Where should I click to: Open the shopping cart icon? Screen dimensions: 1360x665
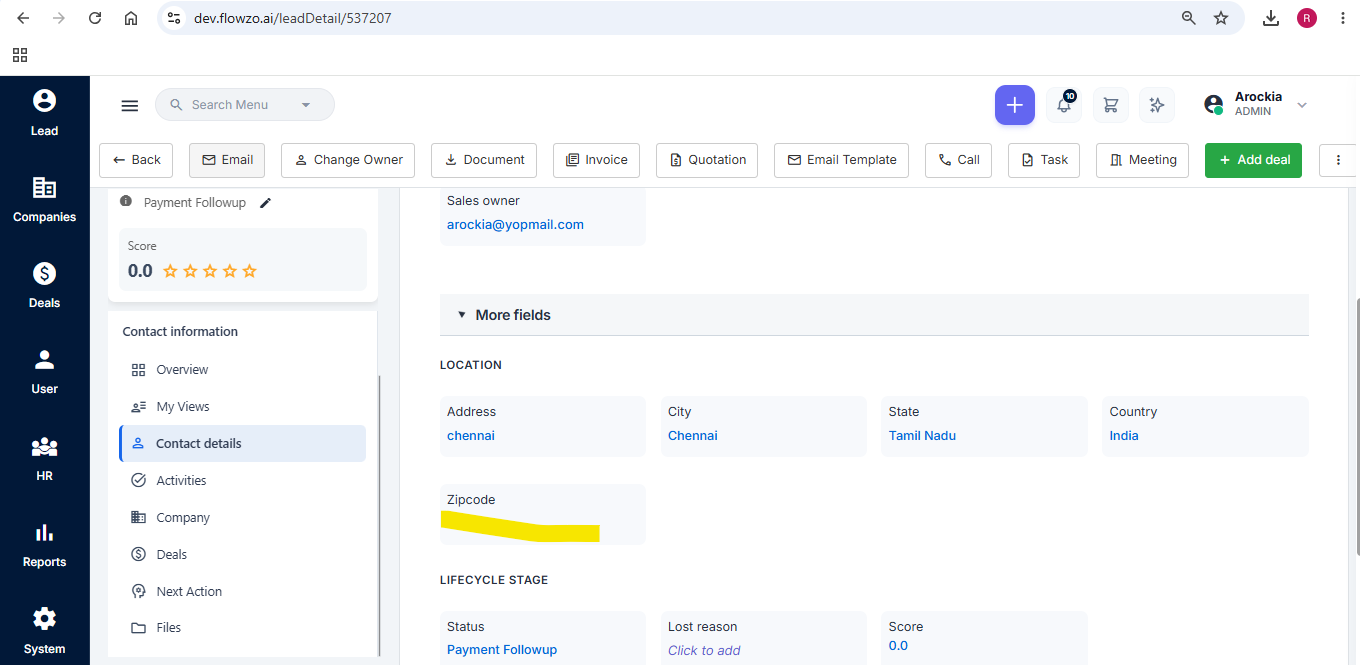pos(1110,105)
